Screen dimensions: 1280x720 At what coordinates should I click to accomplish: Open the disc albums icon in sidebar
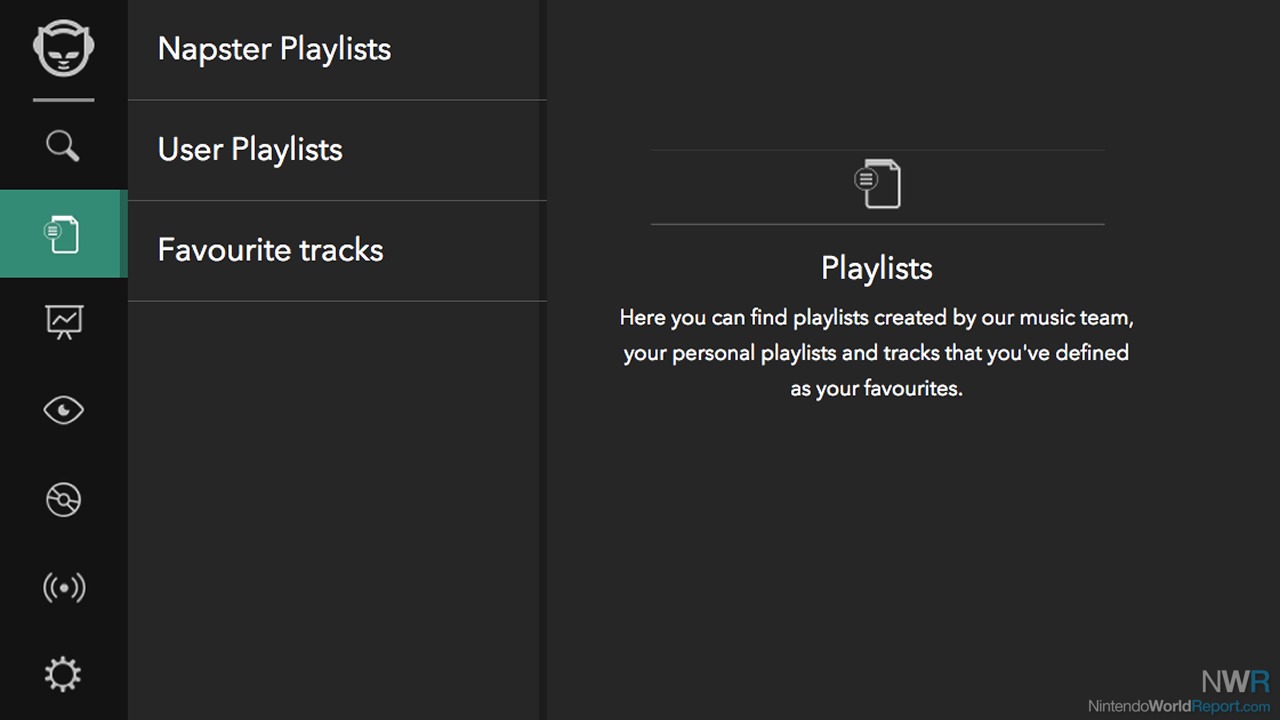pos(63,499)
